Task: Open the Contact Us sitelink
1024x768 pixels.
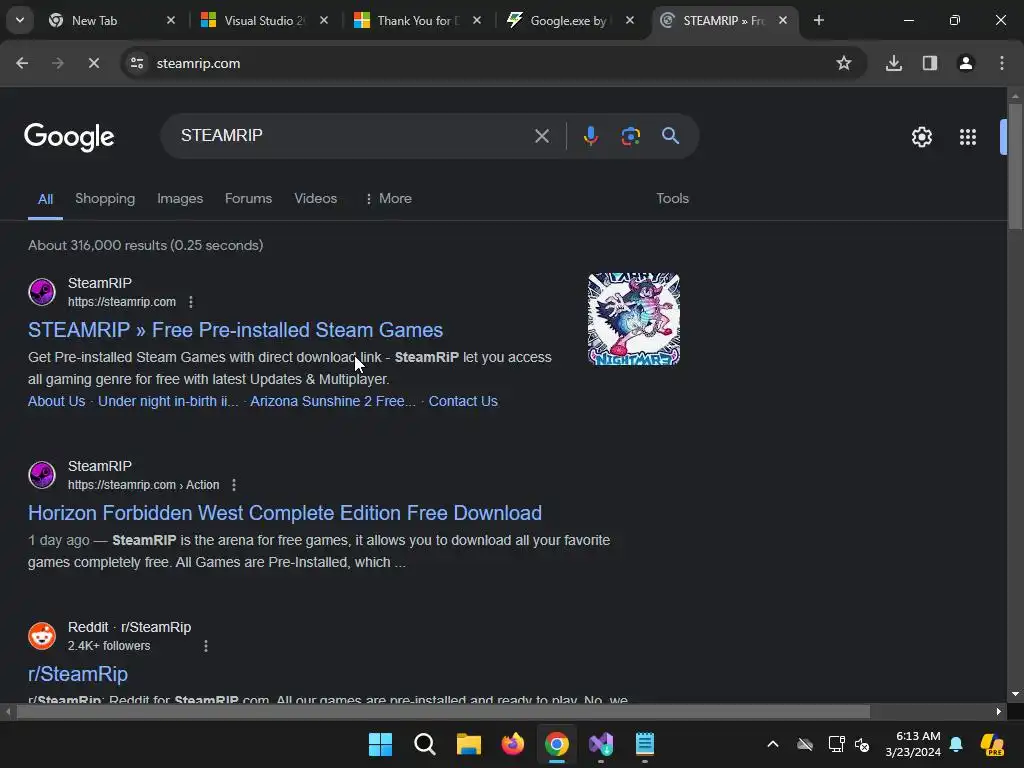Action: [x=463, y=401]
